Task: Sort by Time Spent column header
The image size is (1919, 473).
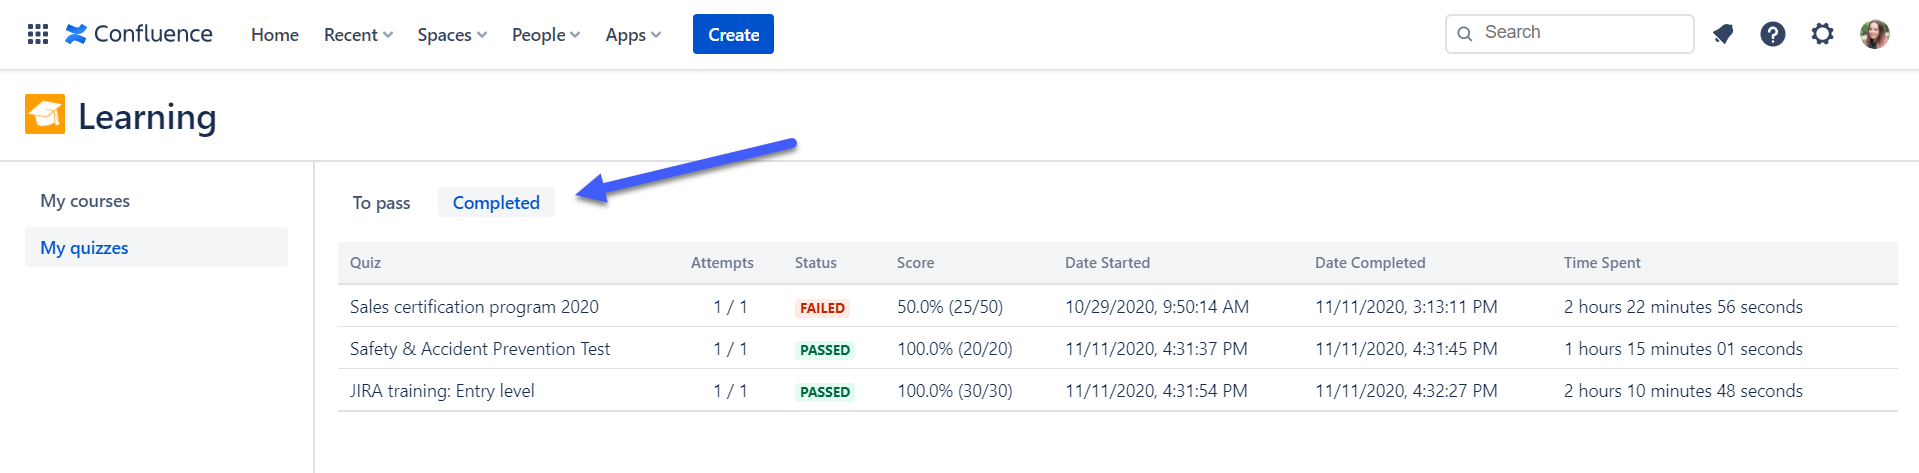Action: pyautogui.click(x=1602, y=263)
